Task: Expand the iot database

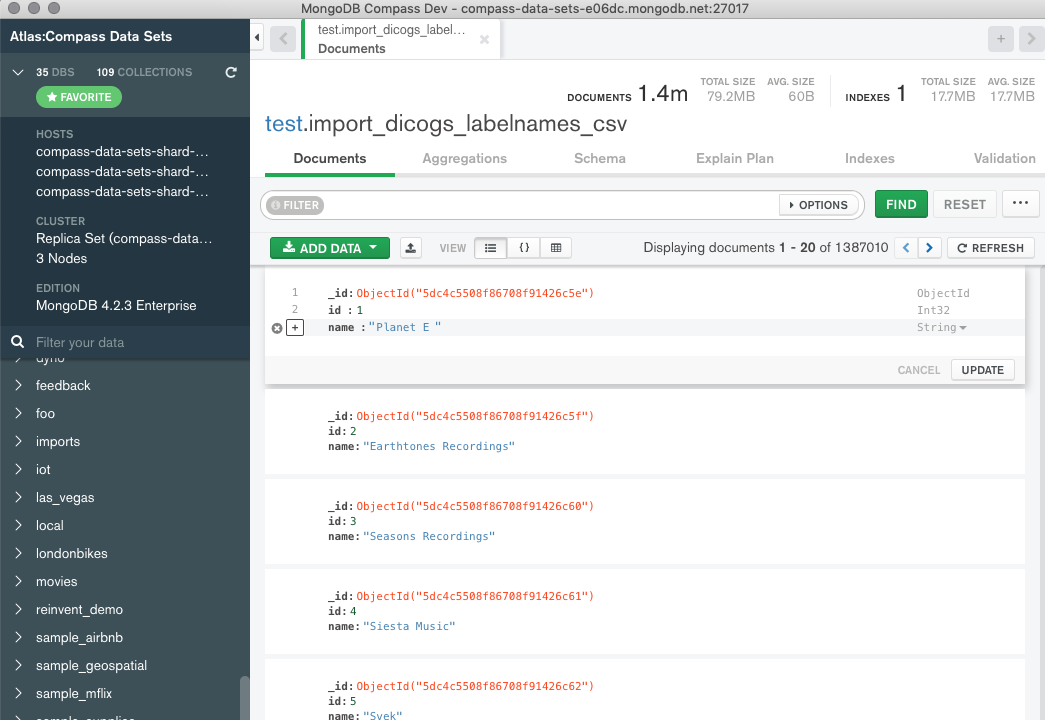Action: (x=19, y=469)
